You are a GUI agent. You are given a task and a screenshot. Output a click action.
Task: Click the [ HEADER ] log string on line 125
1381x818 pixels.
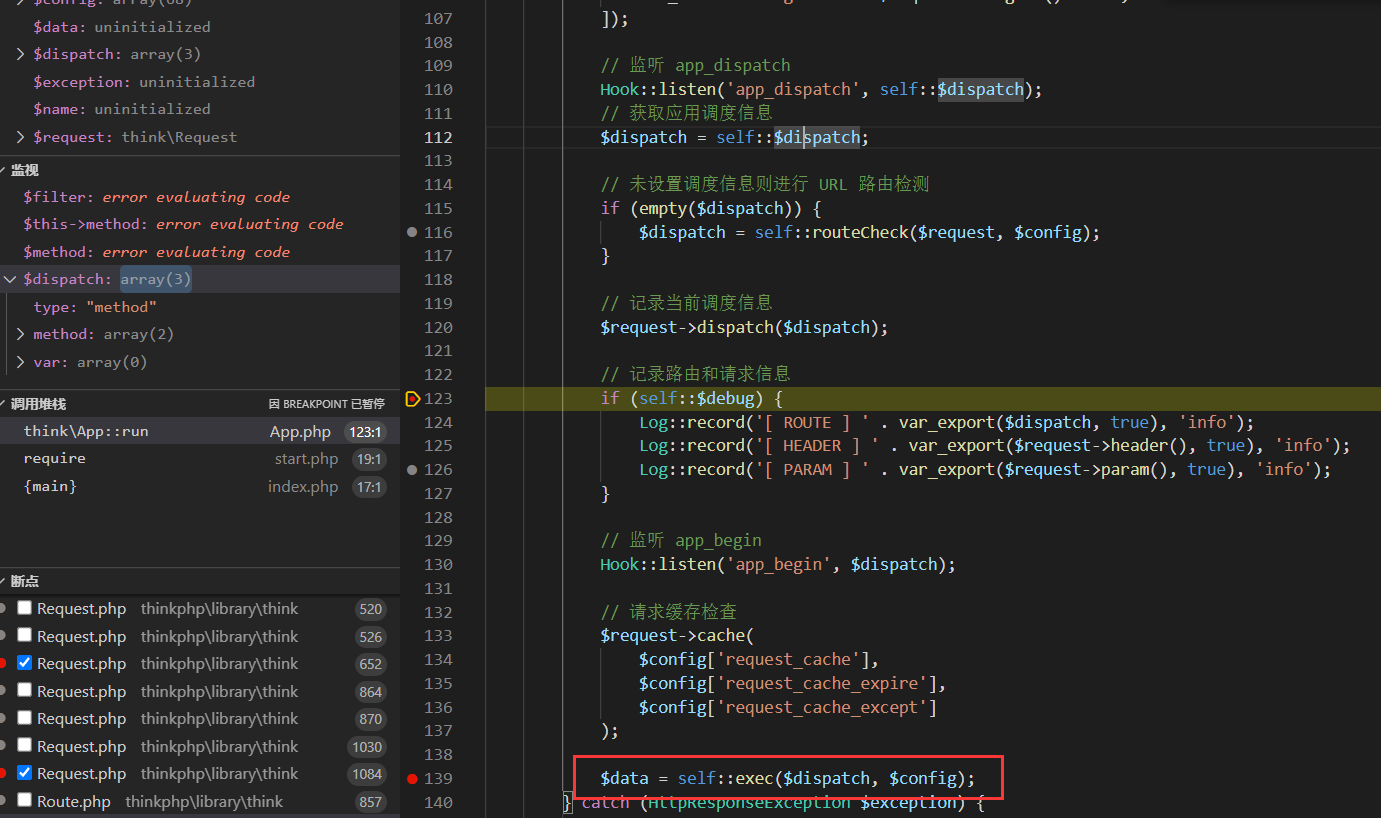pyautogui.click(x=816, y=445)
